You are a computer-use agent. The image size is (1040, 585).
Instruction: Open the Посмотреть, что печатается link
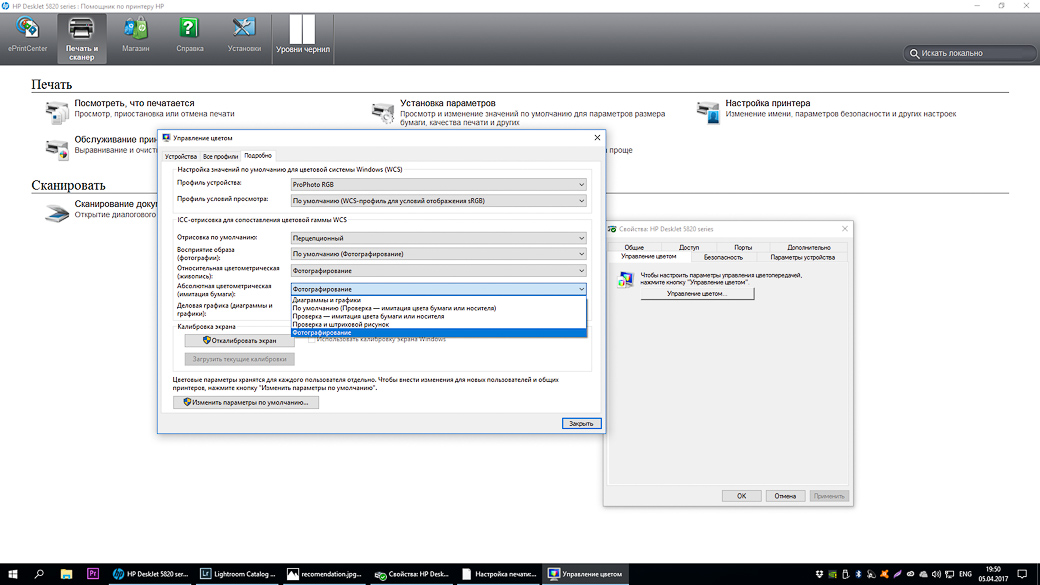click(134, 103)
